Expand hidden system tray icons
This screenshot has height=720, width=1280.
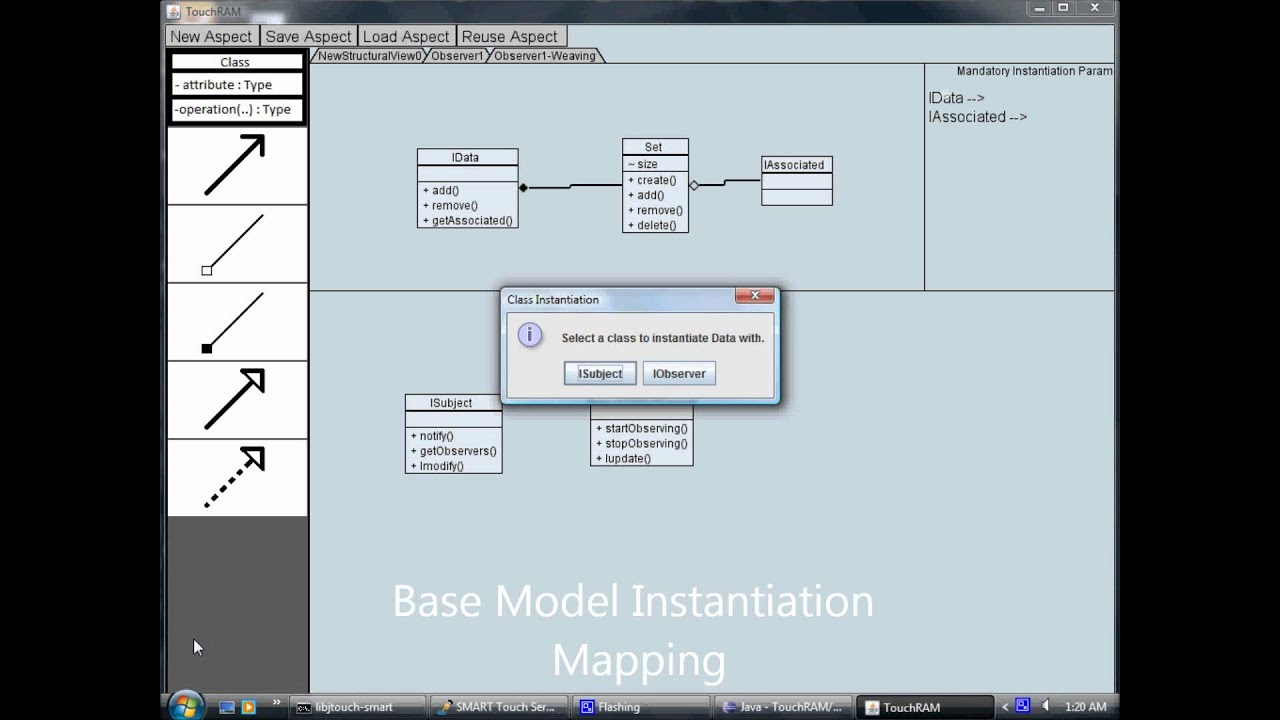click(x=1005, y=707)
